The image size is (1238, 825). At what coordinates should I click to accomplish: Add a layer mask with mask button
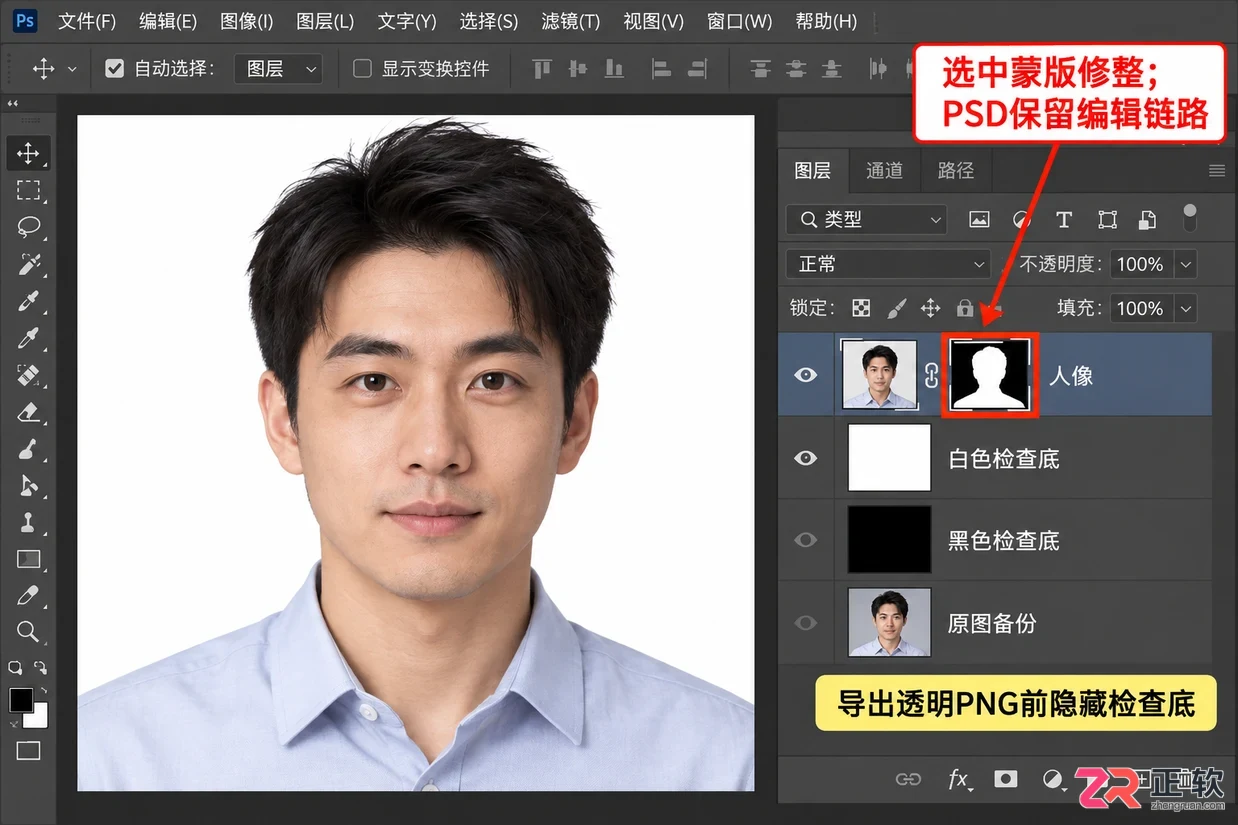[1006, 779]
